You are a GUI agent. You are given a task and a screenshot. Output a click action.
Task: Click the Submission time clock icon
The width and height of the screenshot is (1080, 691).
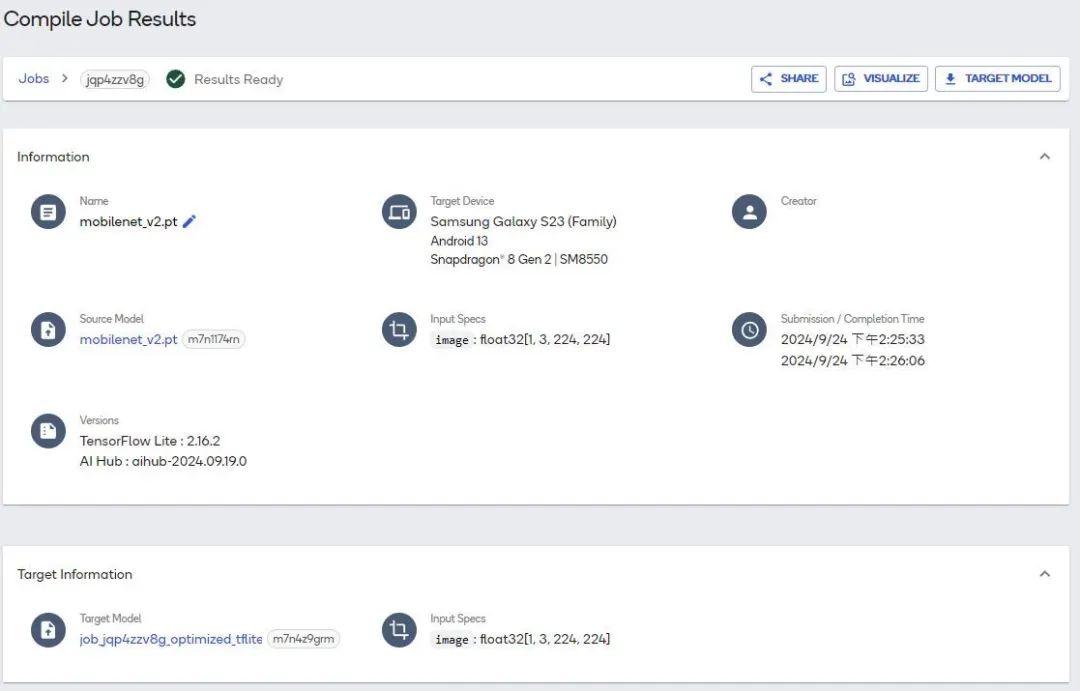(x=749, y=330)
